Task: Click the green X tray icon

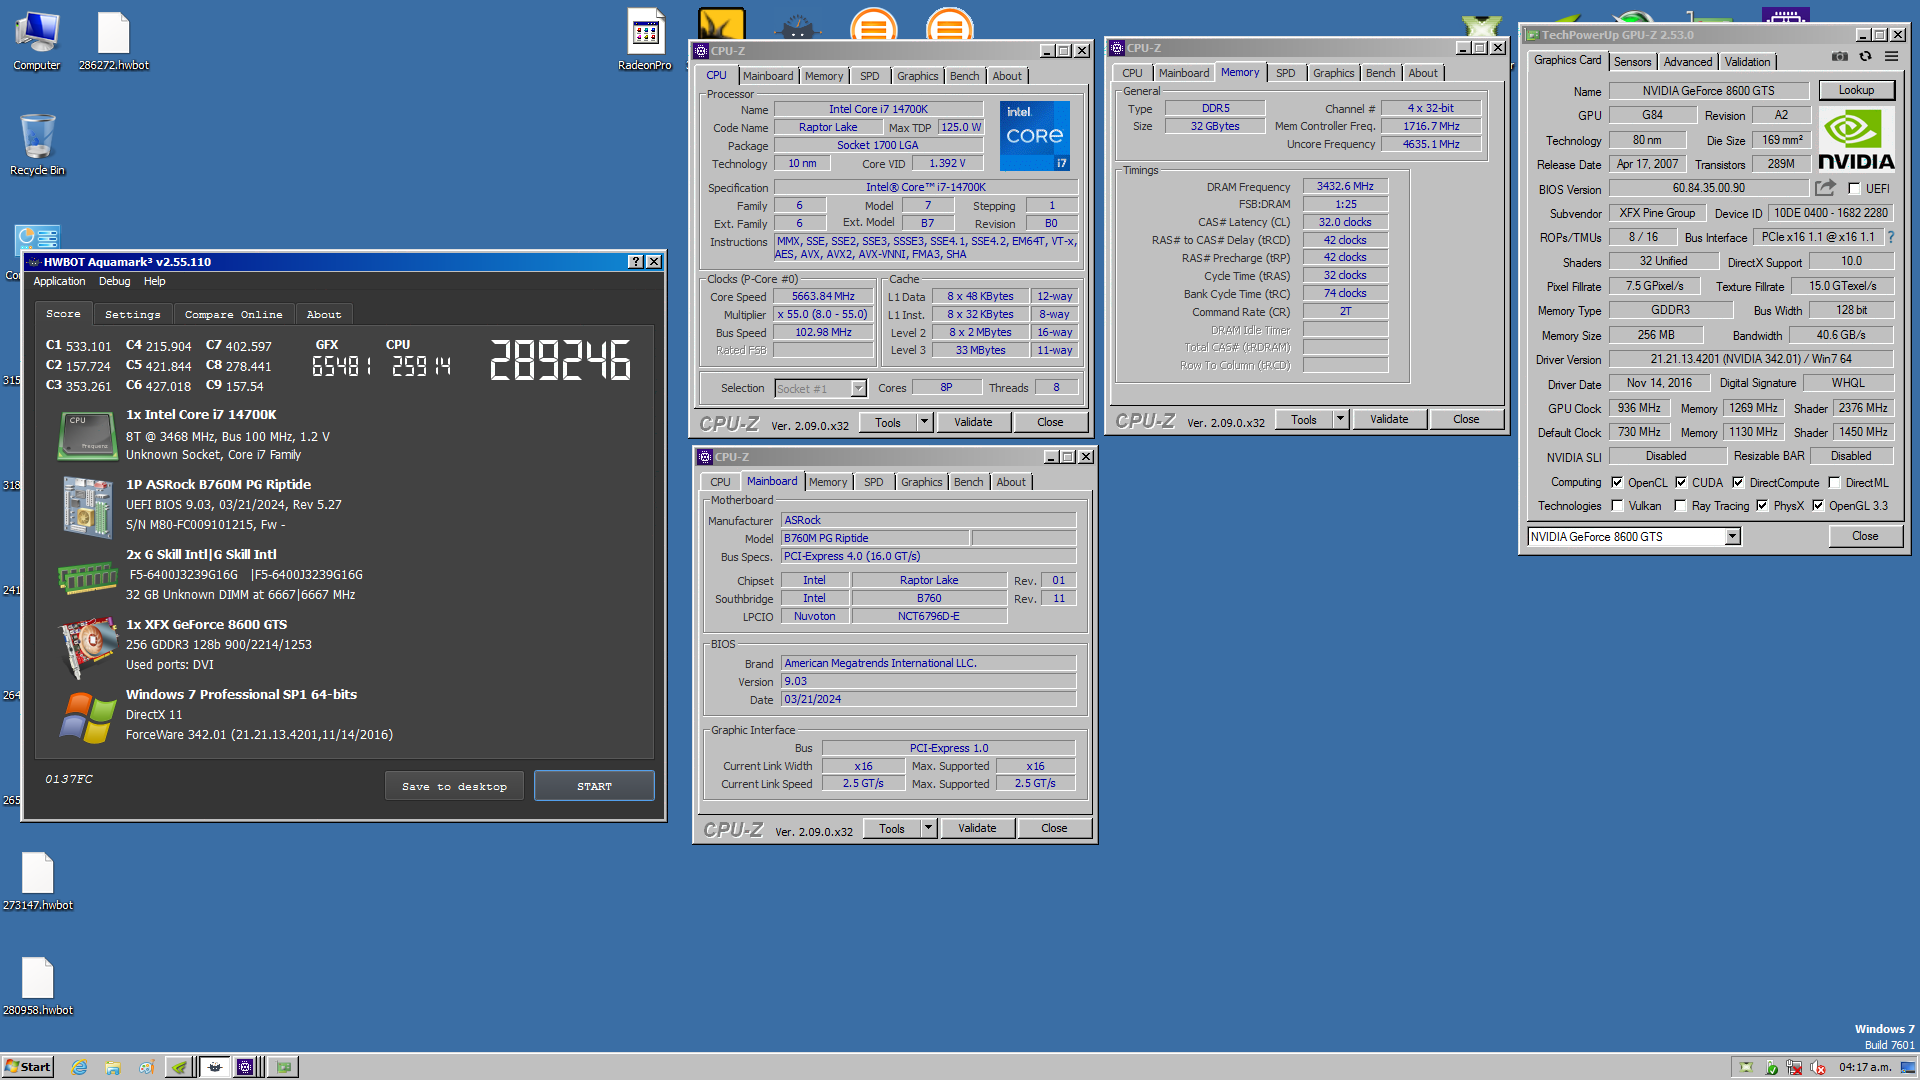Action: [x=1746, y=1067]
